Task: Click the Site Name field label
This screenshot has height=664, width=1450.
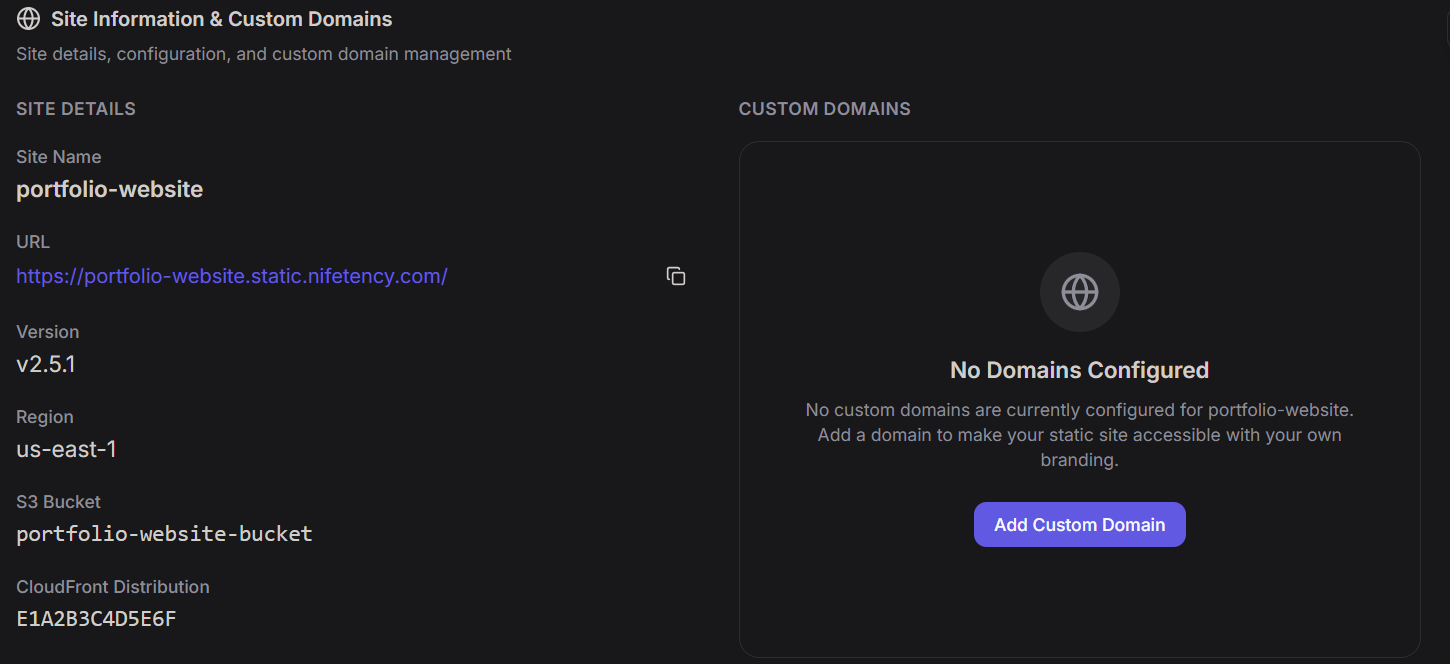Action: pyautogui.click(x=59, y=157)
